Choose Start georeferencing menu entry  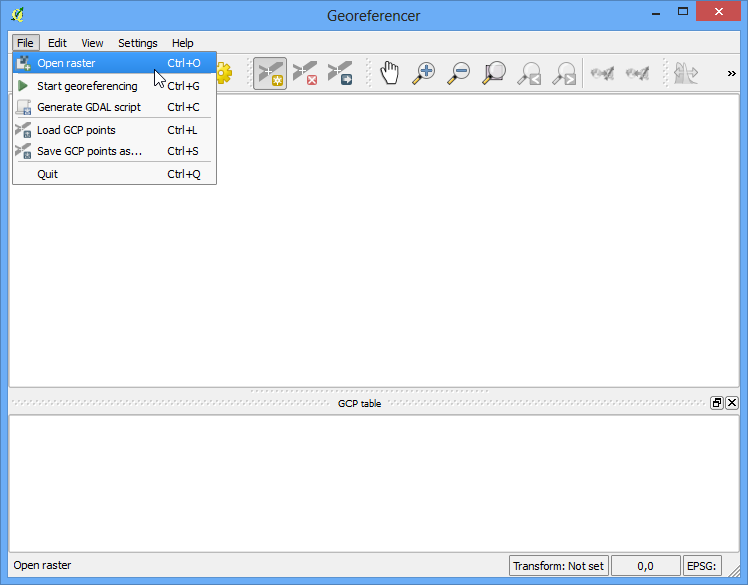[114, 86]
